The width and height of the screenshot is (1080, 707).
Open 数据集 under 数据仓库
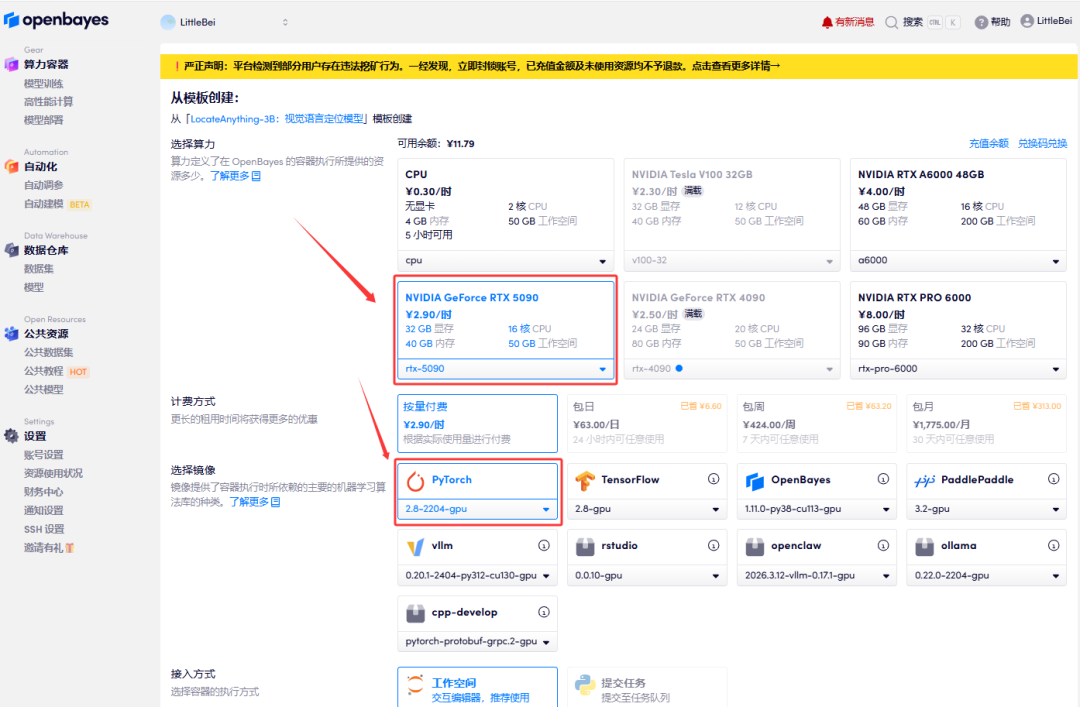point(39,268)
